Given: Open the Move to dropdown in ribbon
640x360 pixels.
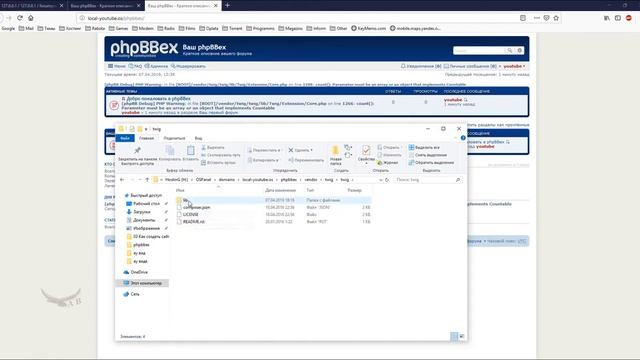Looking at the screenshot, I should pyautogui.click(x=264, y=150).
